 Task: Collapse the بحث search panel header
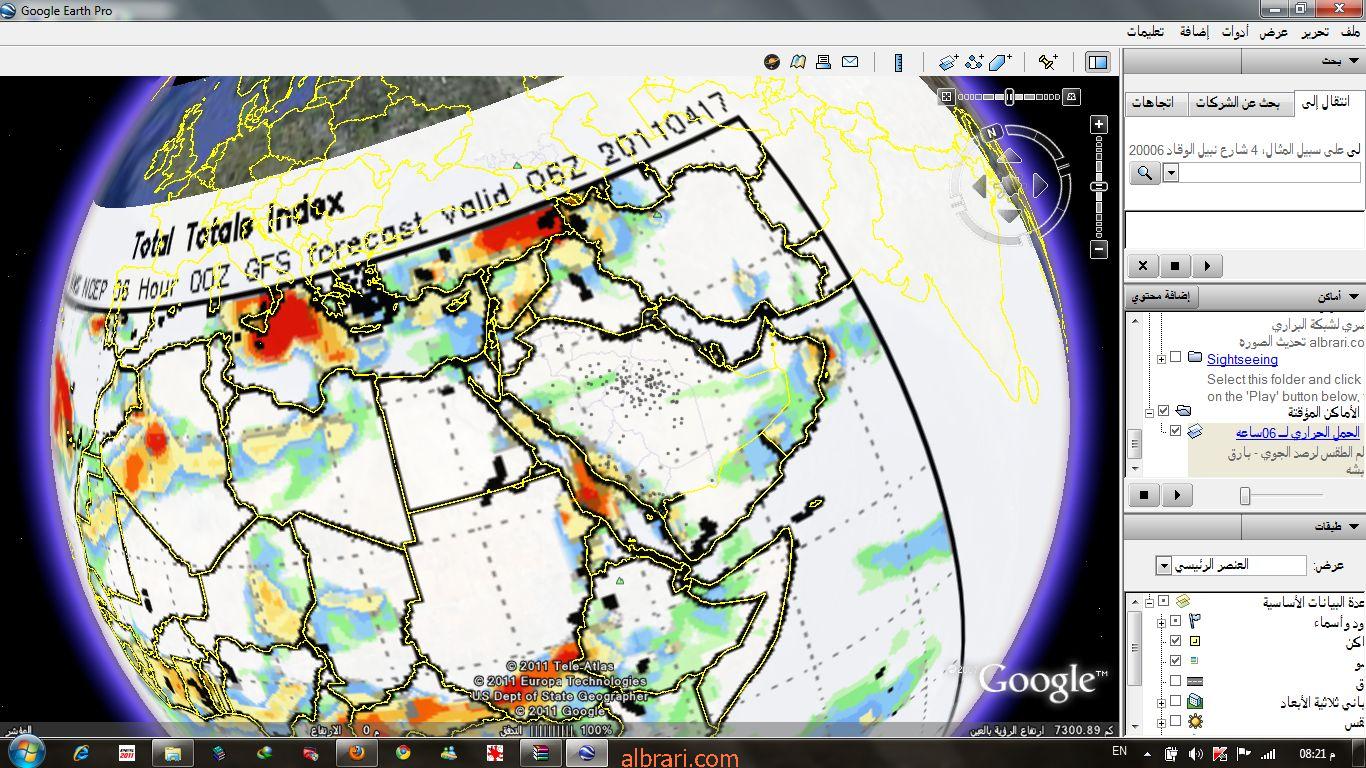click(1354, 61)
